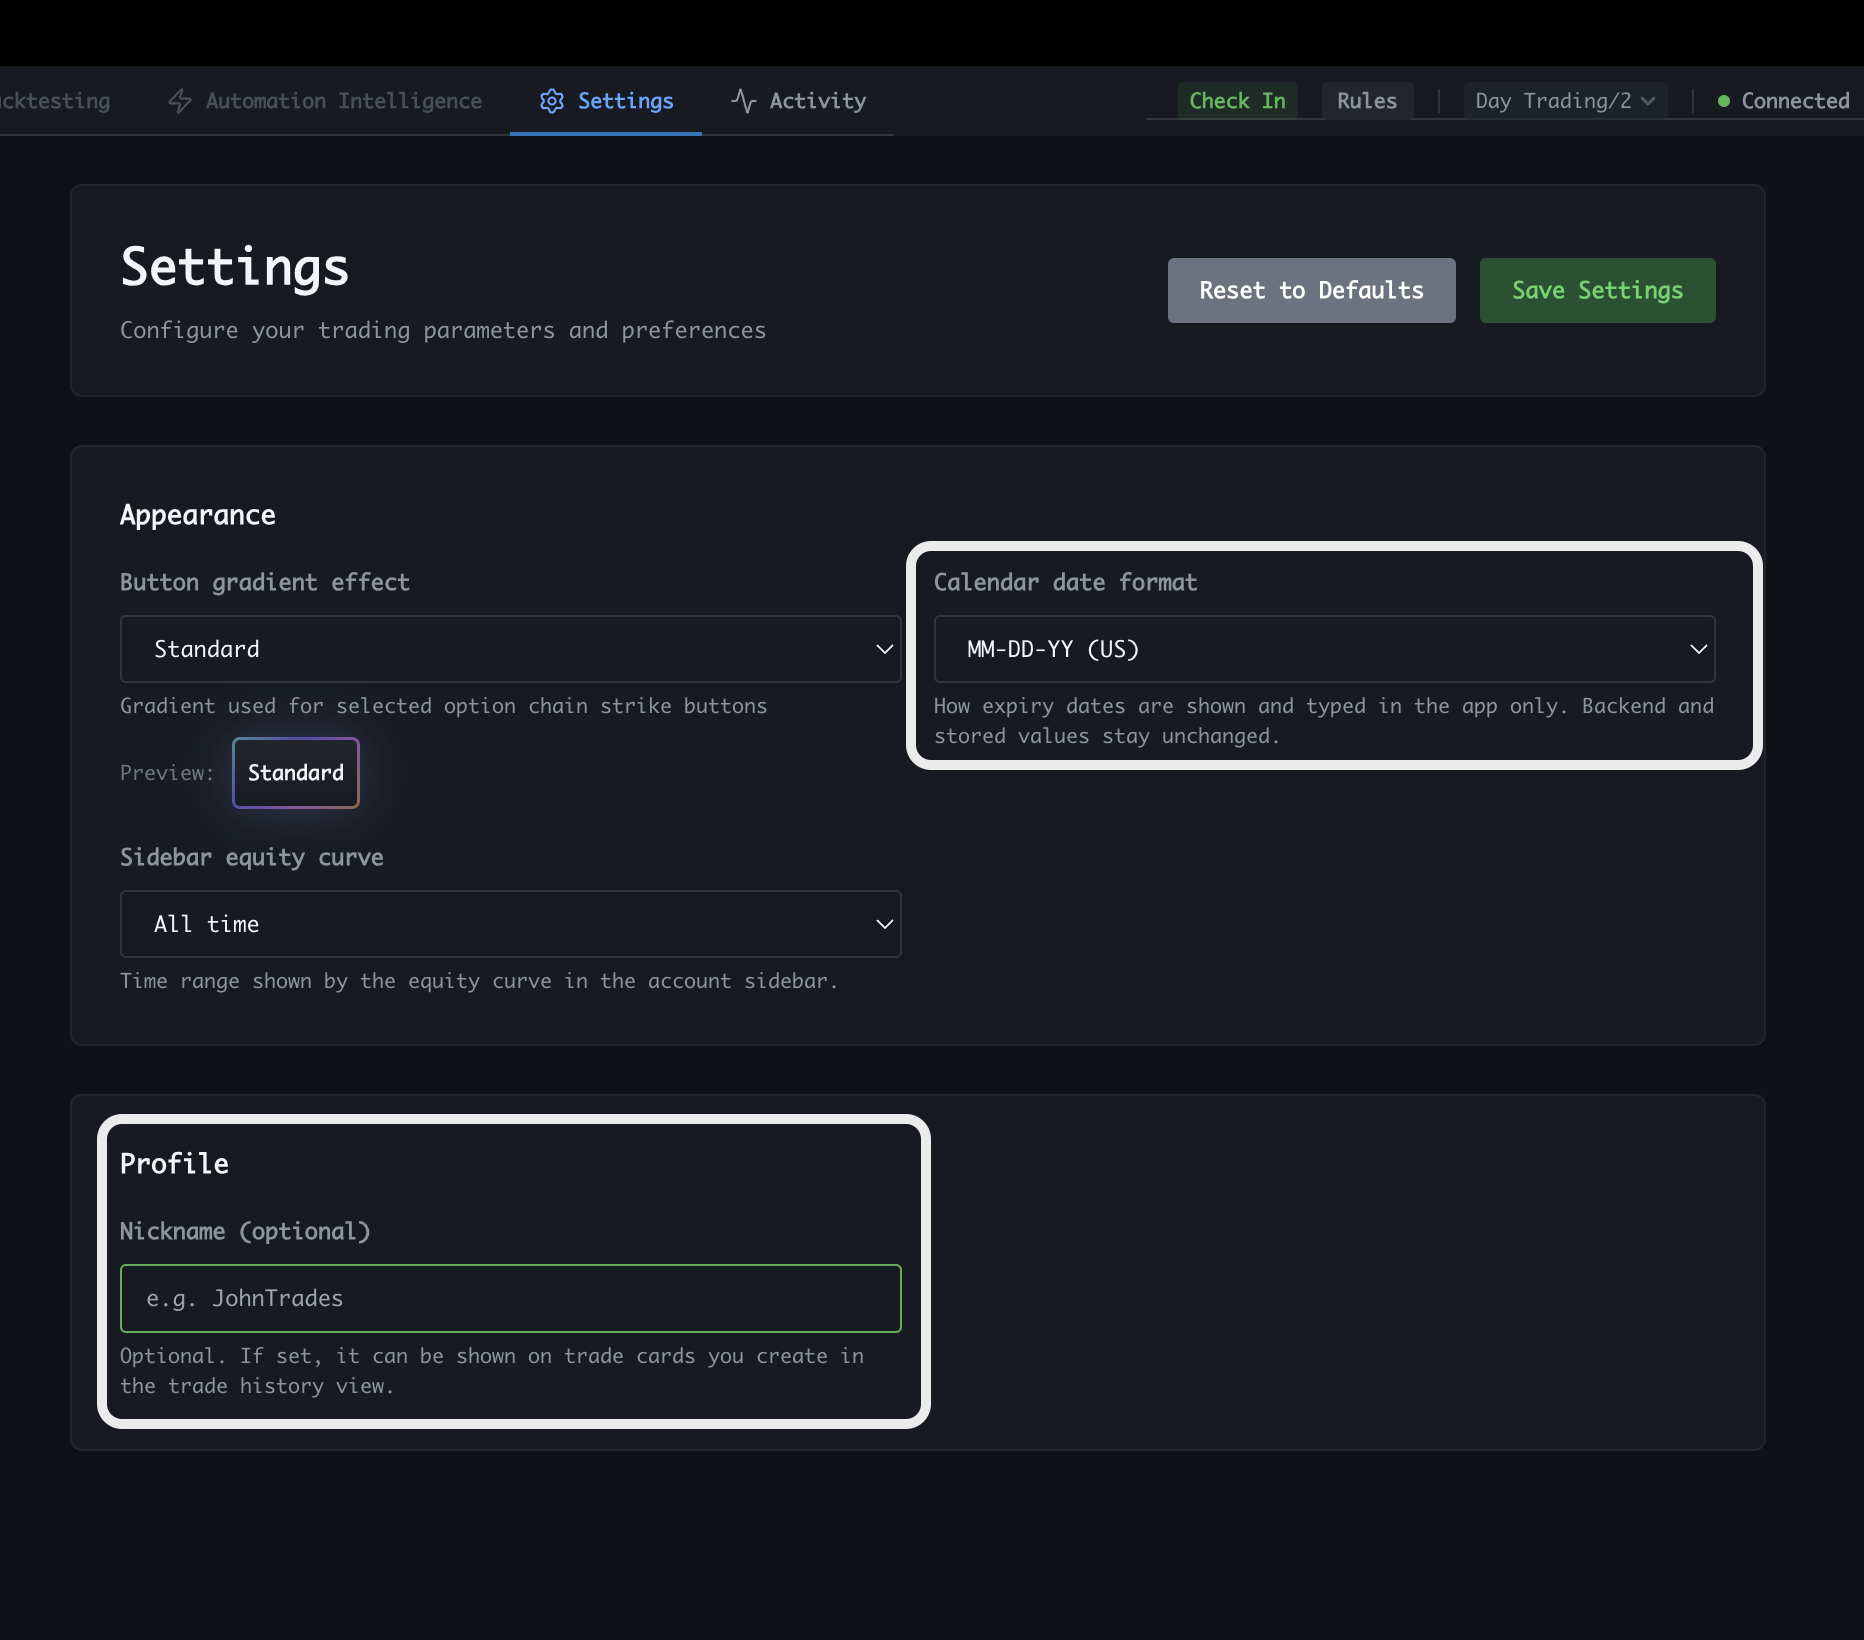Screen dimensions: 1864x1640
Task: Click the 'Sidebar equity curve' label
Action: click(252, 857)
